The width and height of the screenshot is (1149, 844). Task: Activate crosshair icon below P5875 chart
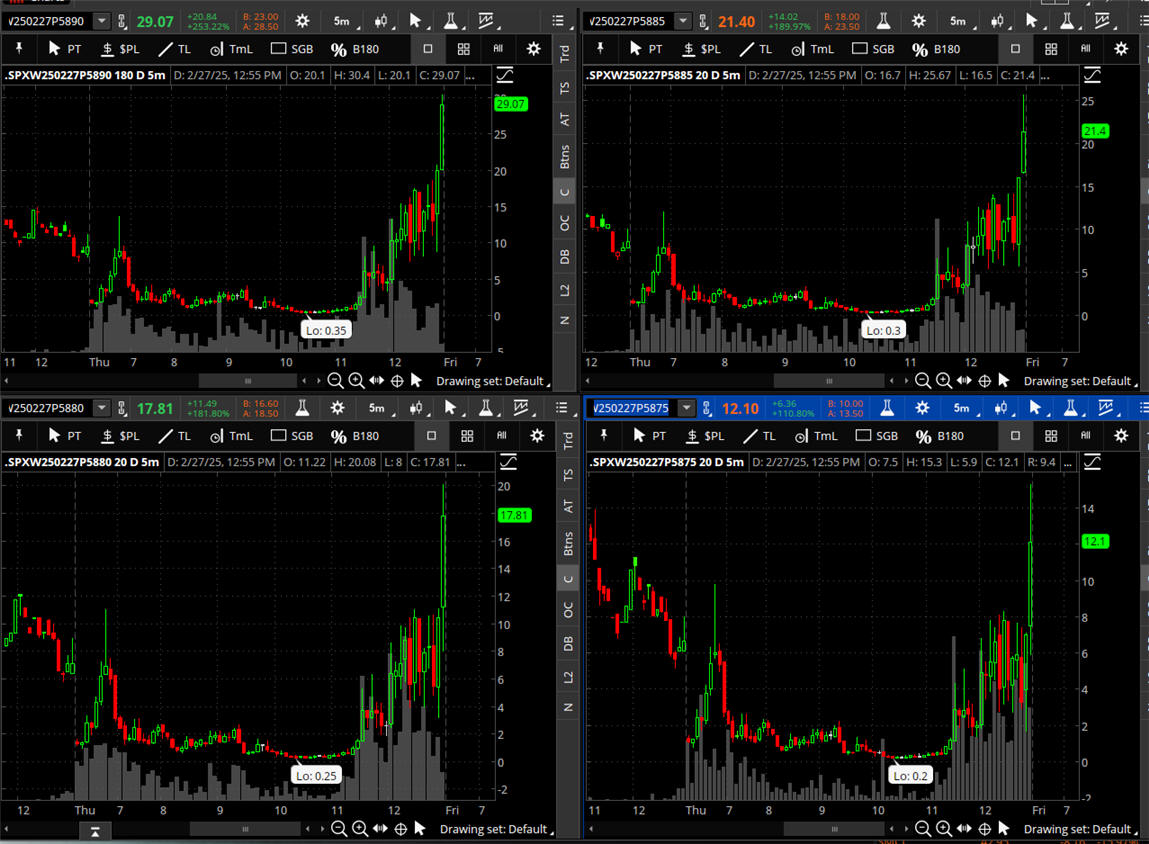[x=985, y=829]
